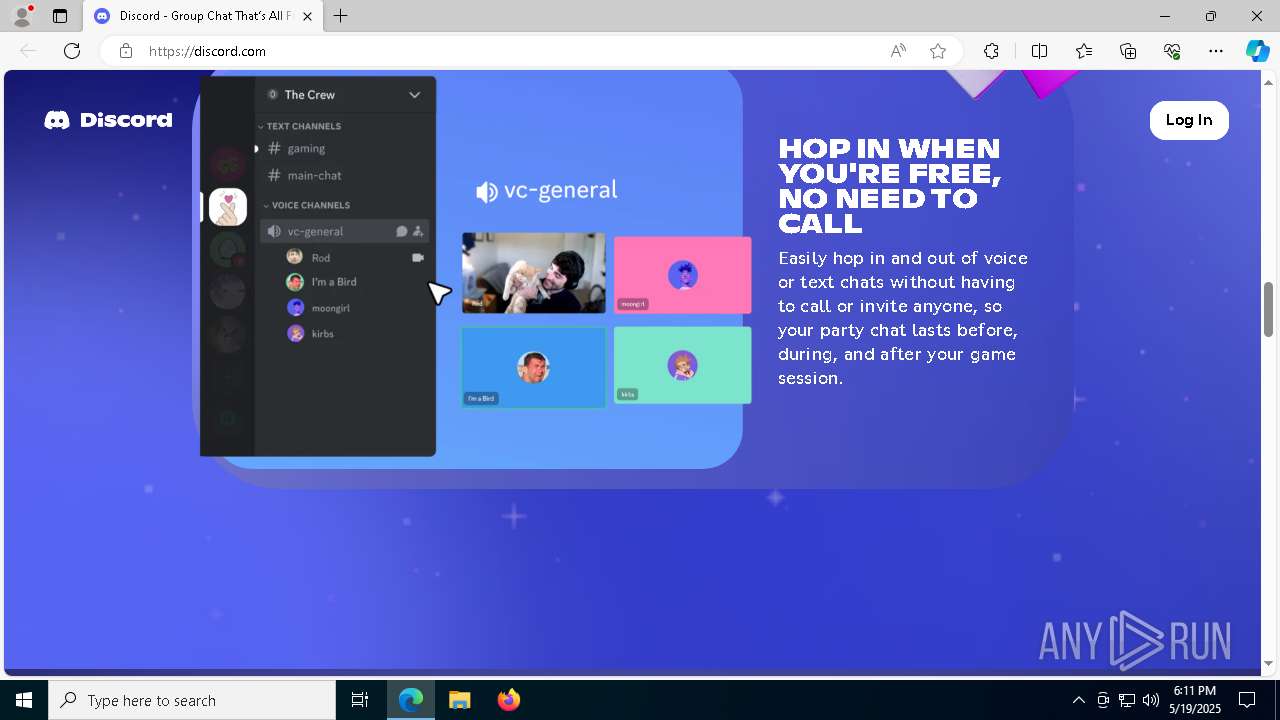Viewport: 1280px width, 720px height.
Task: Open the Discord logo home link
Action: [108, 120]
